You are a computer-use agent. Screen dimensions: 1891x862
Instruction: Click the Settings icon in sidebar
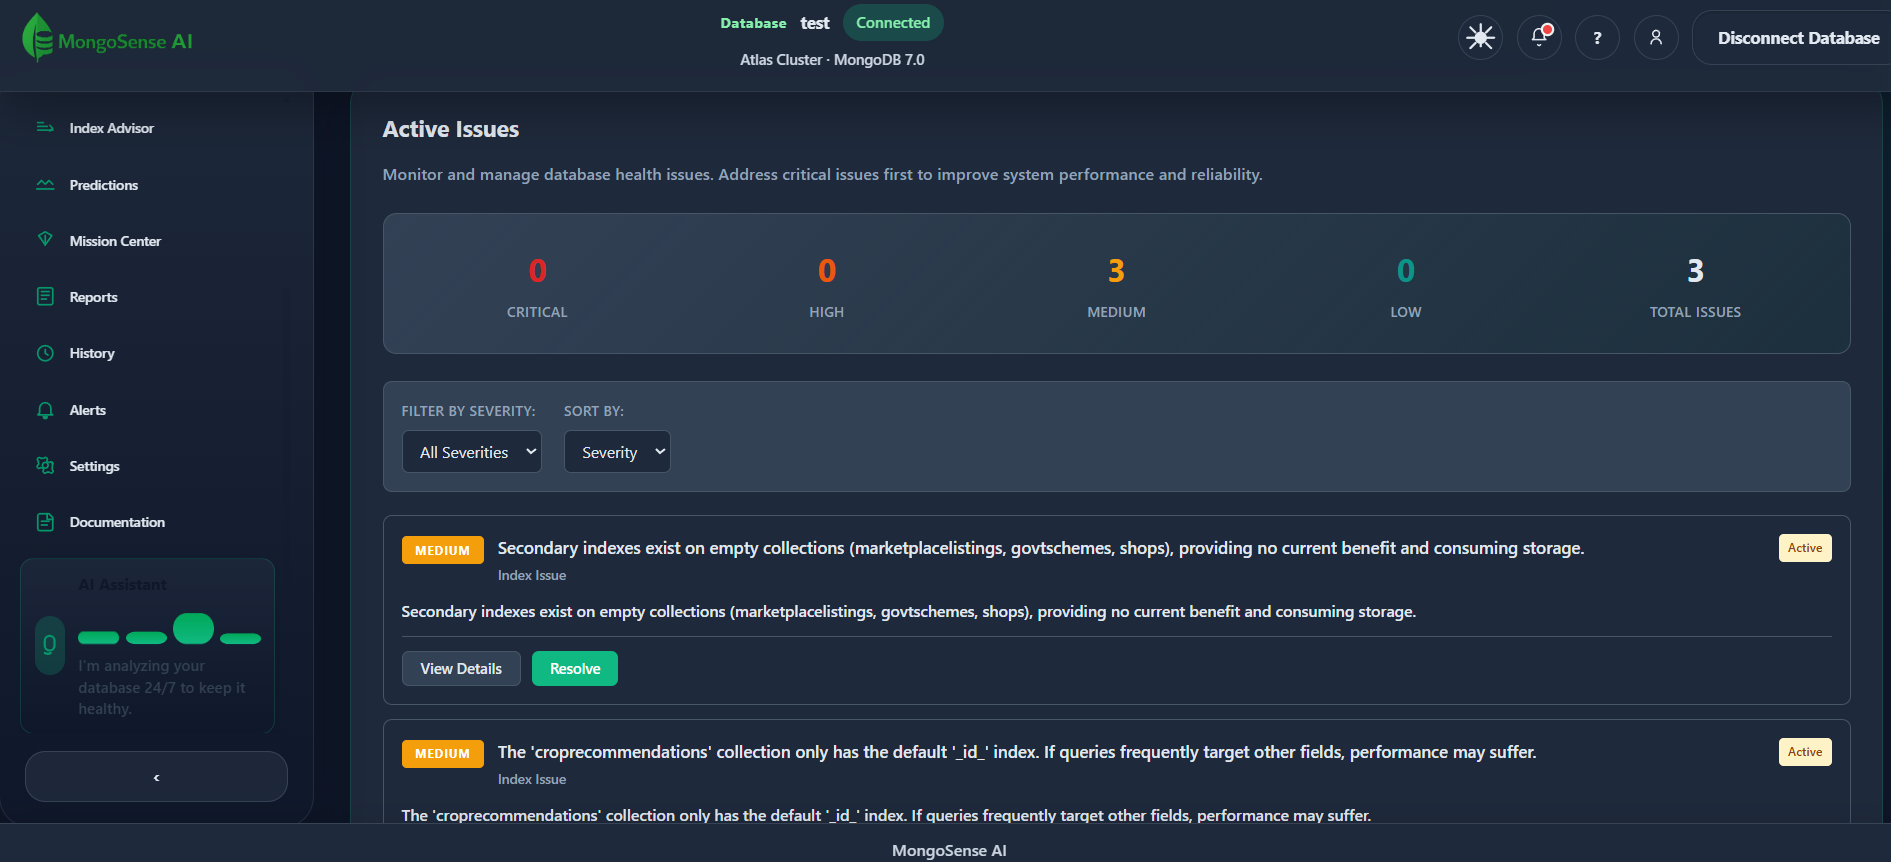point(45,465)
